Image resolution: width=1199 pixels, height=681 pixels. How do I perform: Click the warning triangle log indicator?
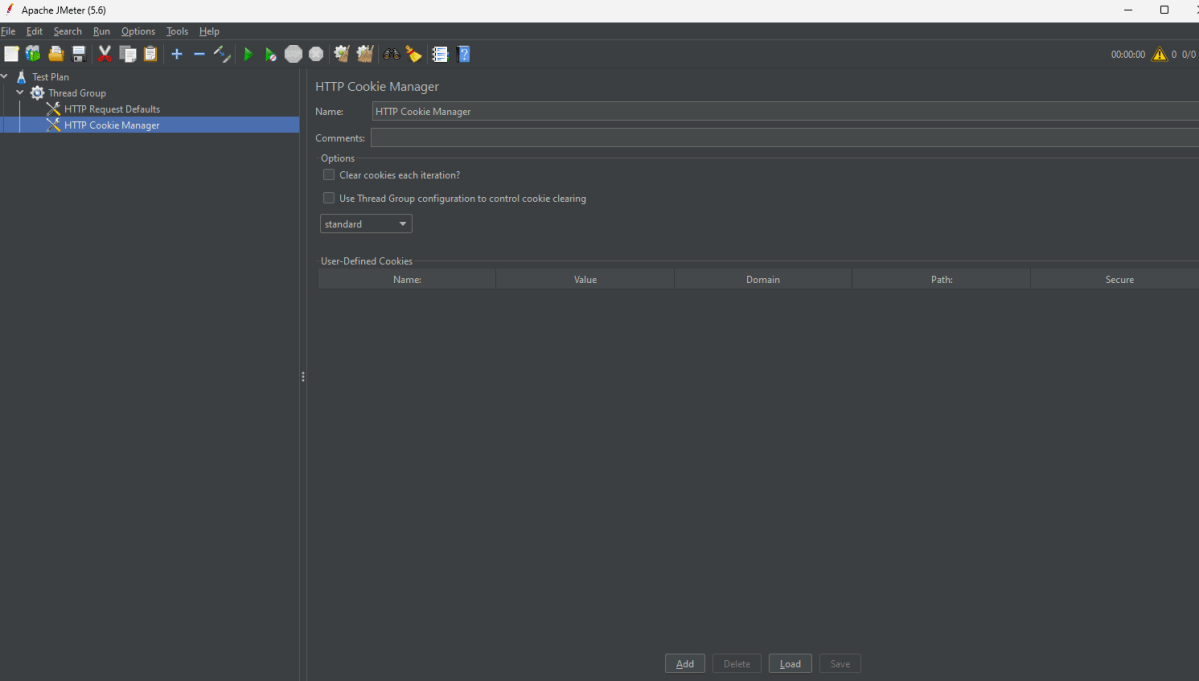(1159, 55)
